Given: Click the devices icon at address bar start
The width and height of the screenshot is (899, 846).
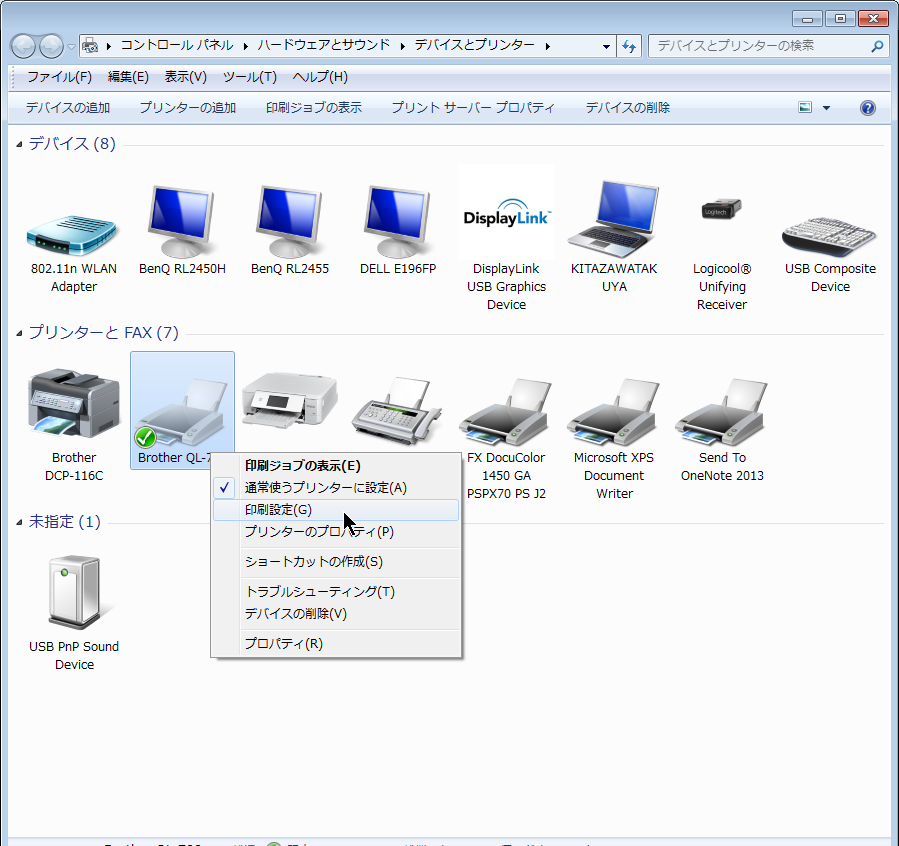Looking at the screenshot, I should [x=90, y=45].
